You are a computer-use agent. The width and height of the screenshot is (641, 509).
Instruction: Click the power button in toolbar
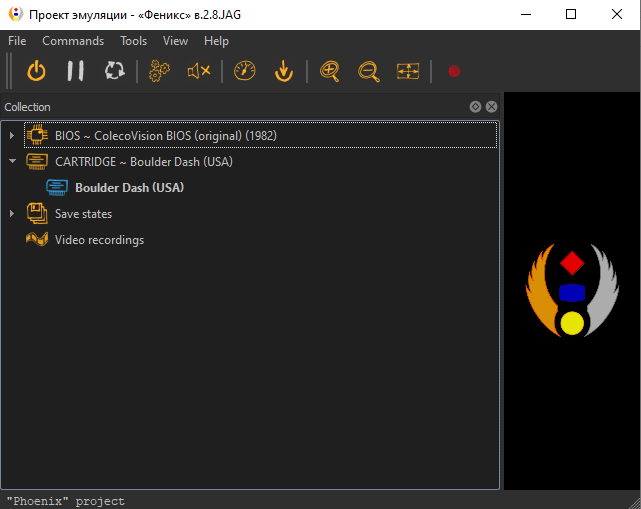click(36, 71)
